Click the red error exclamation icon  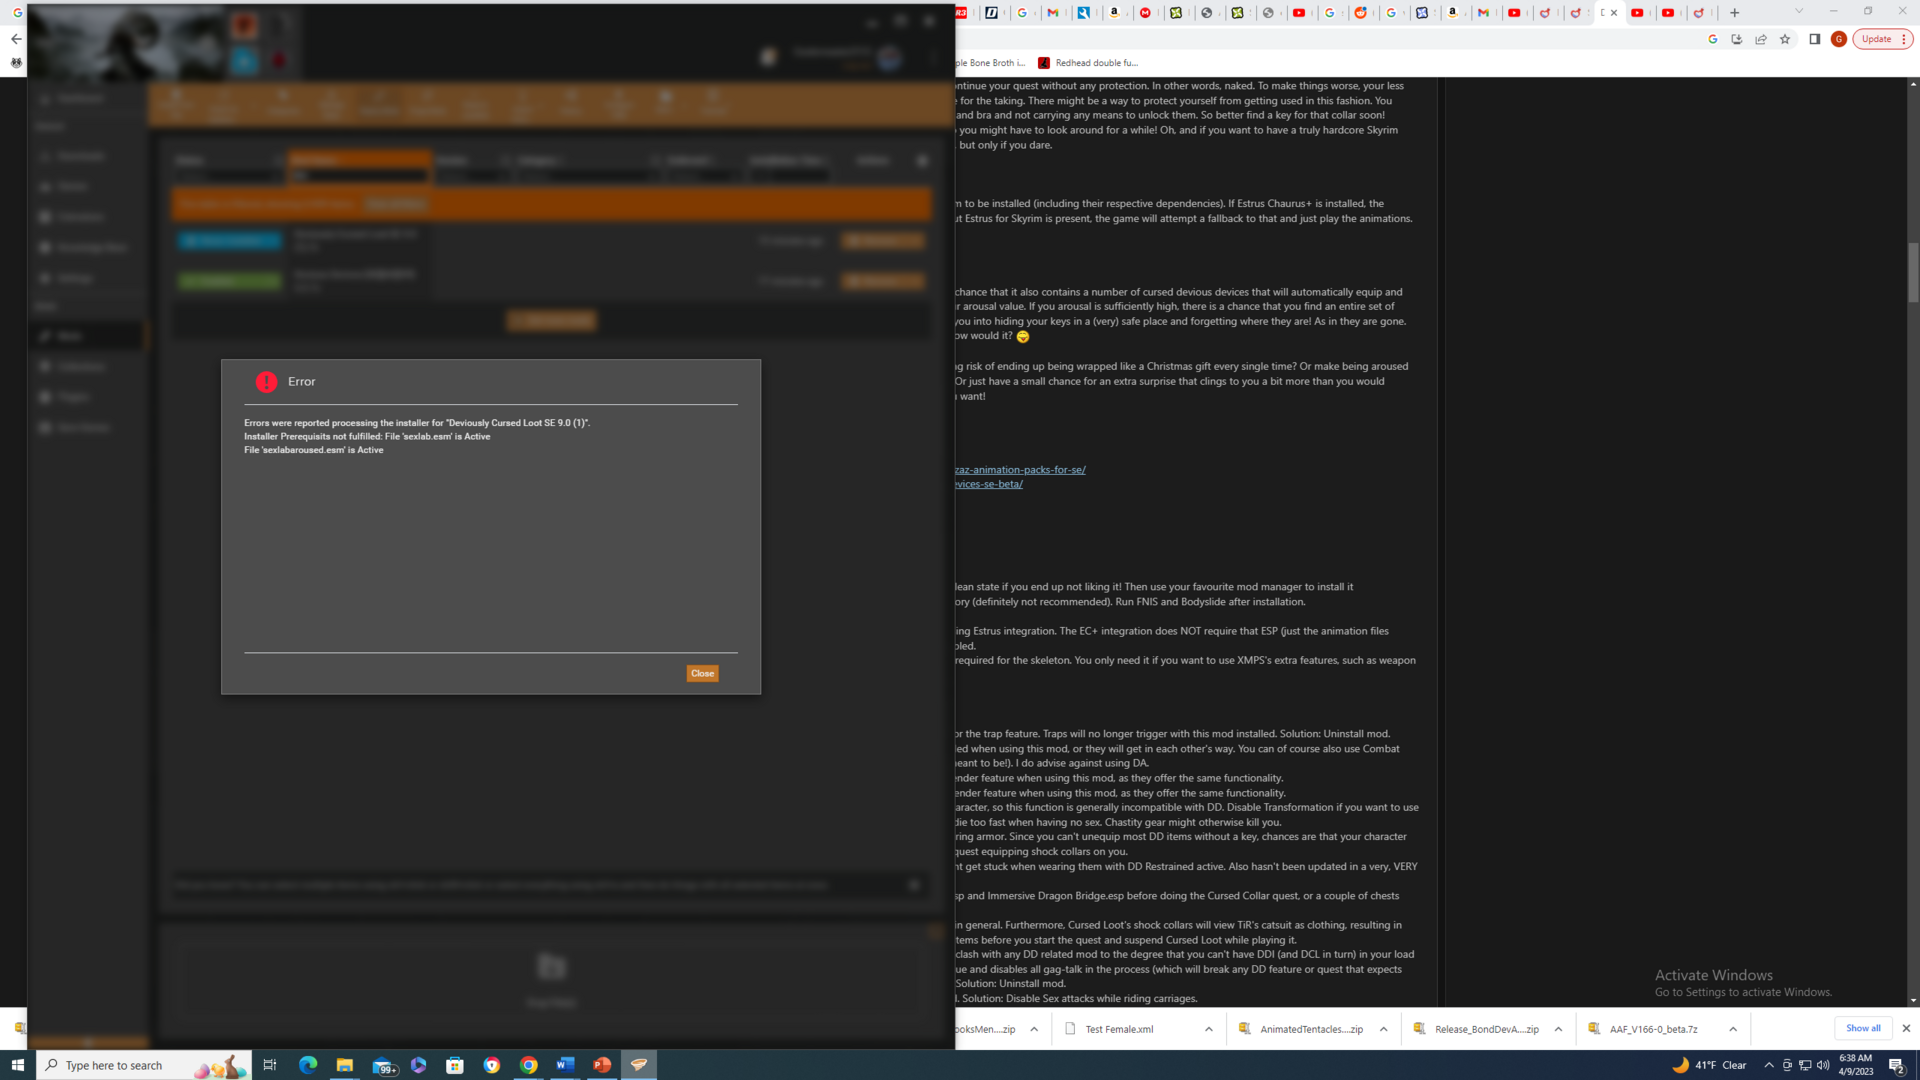point(266,382)
